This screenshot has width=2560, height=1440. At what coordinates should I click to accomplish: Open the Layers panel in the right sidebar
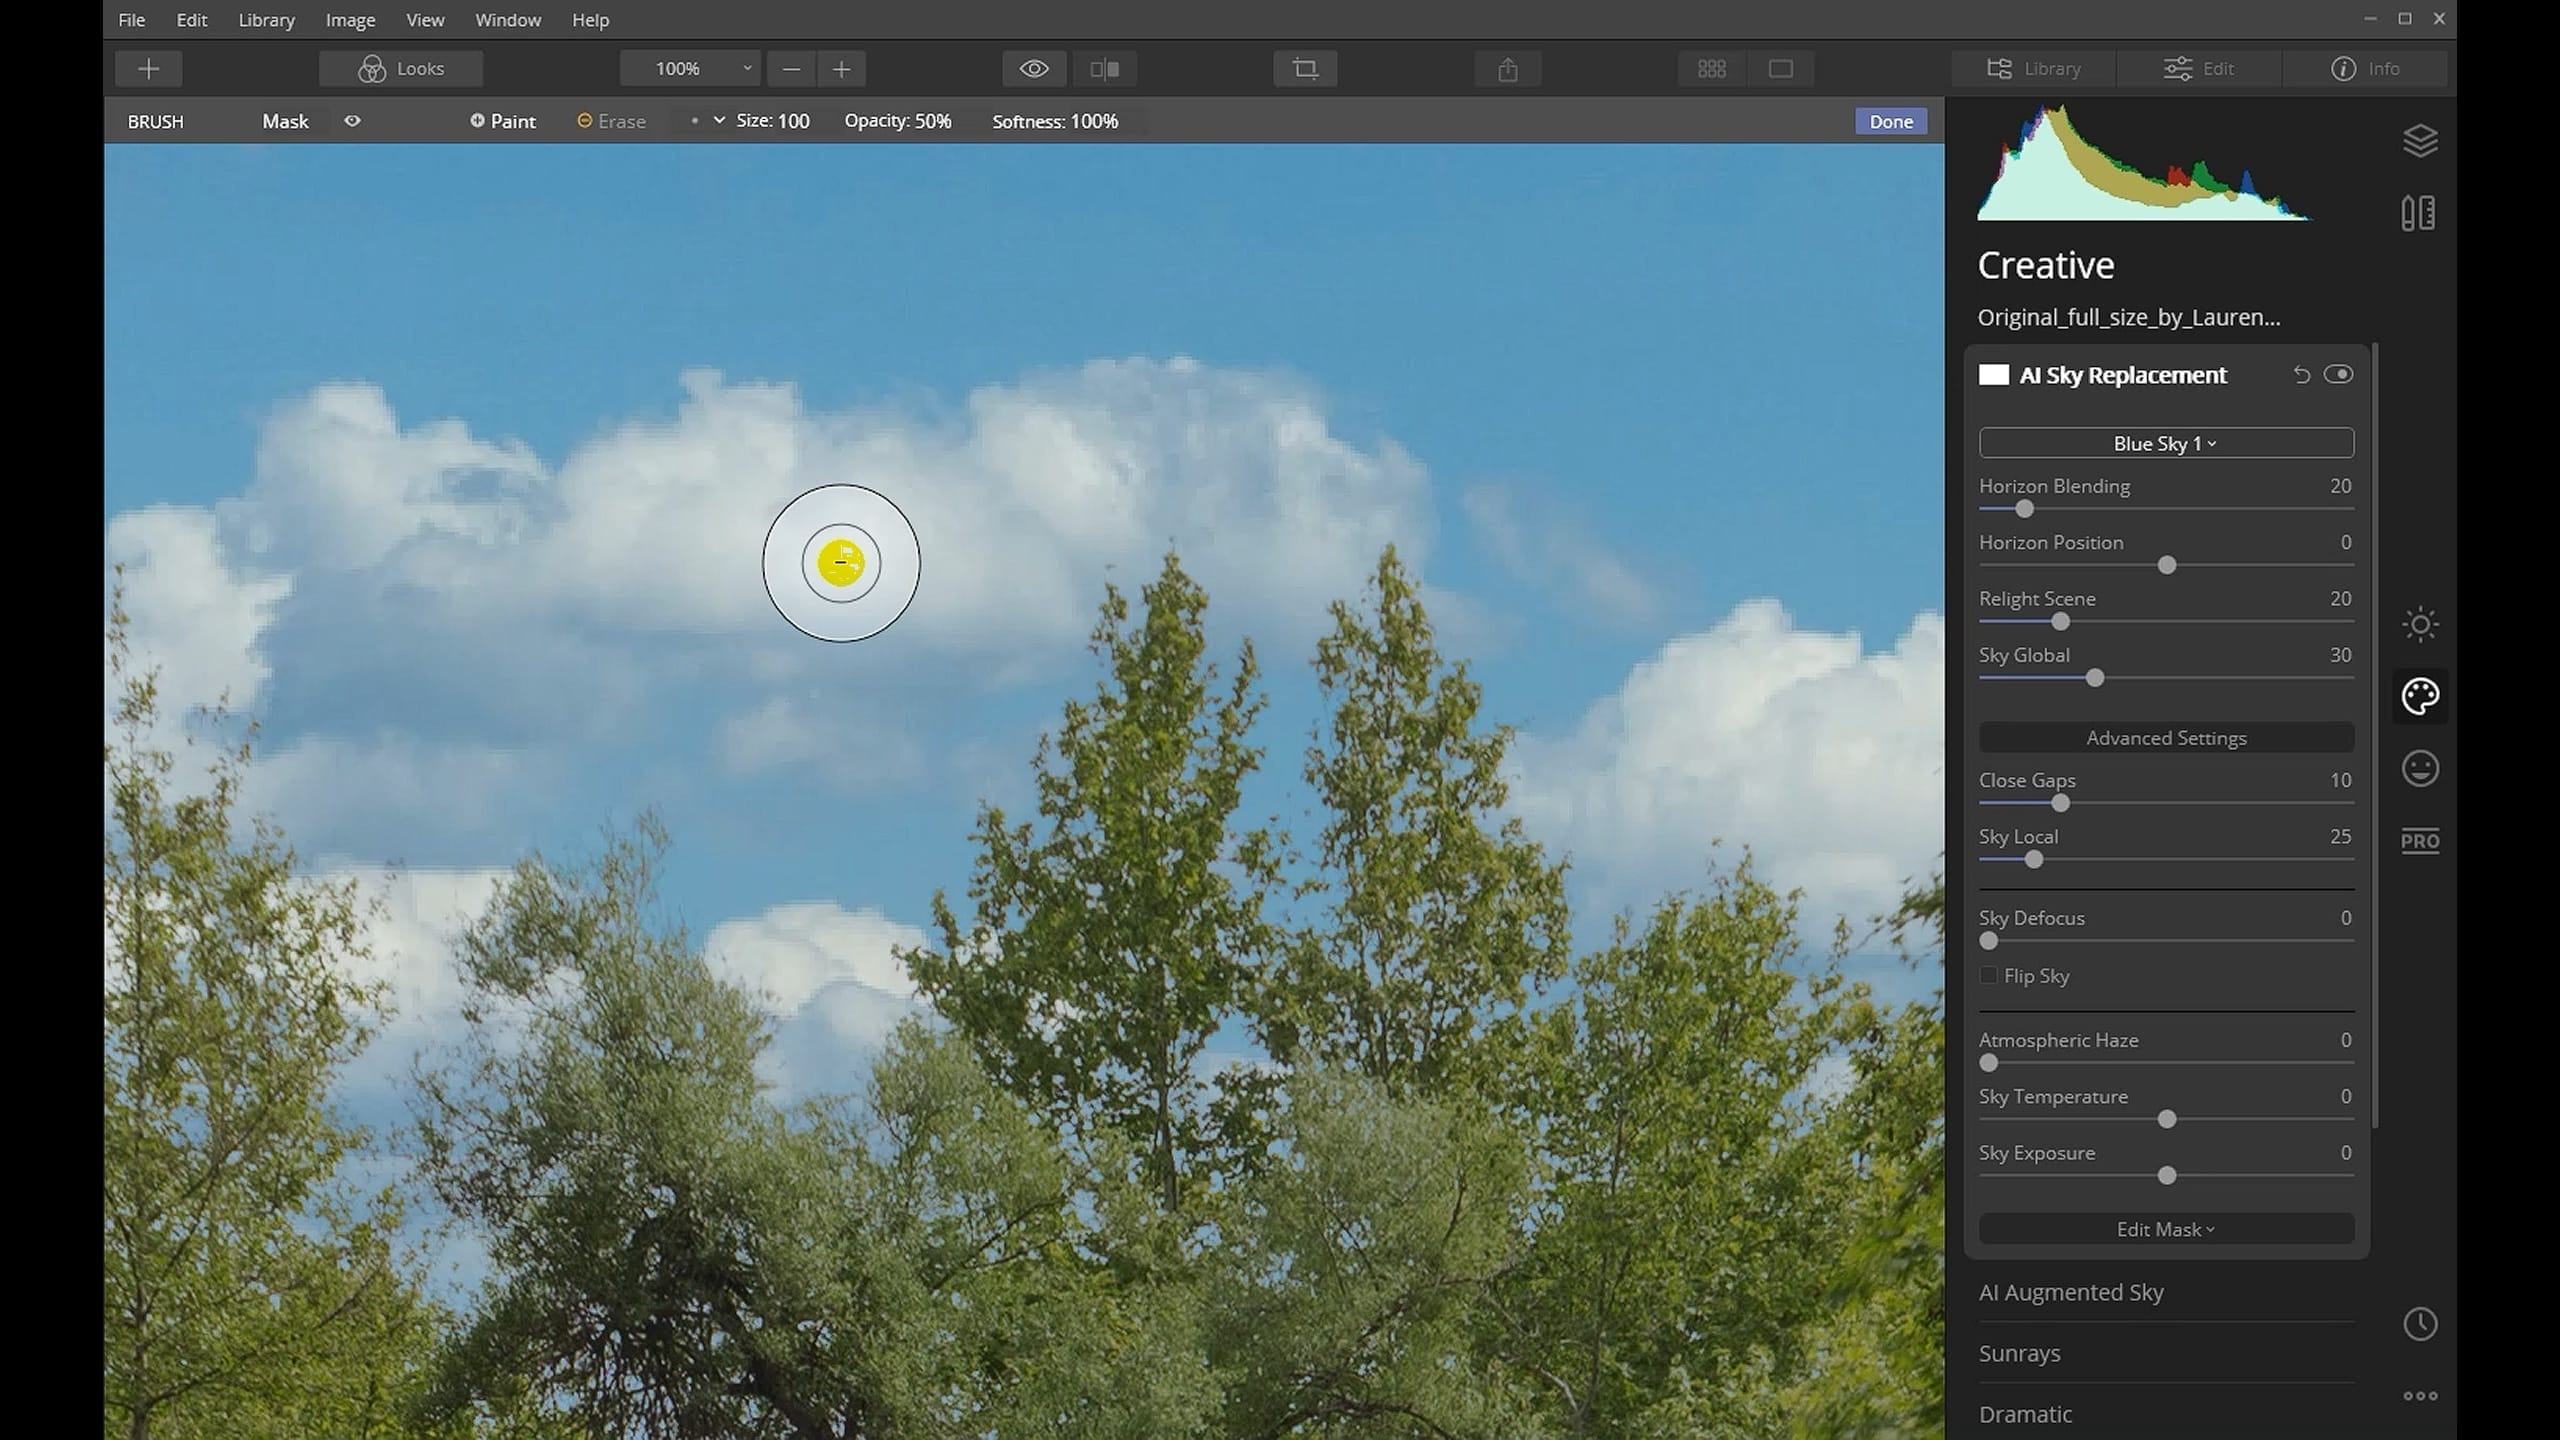click(x=2420, y=139)
